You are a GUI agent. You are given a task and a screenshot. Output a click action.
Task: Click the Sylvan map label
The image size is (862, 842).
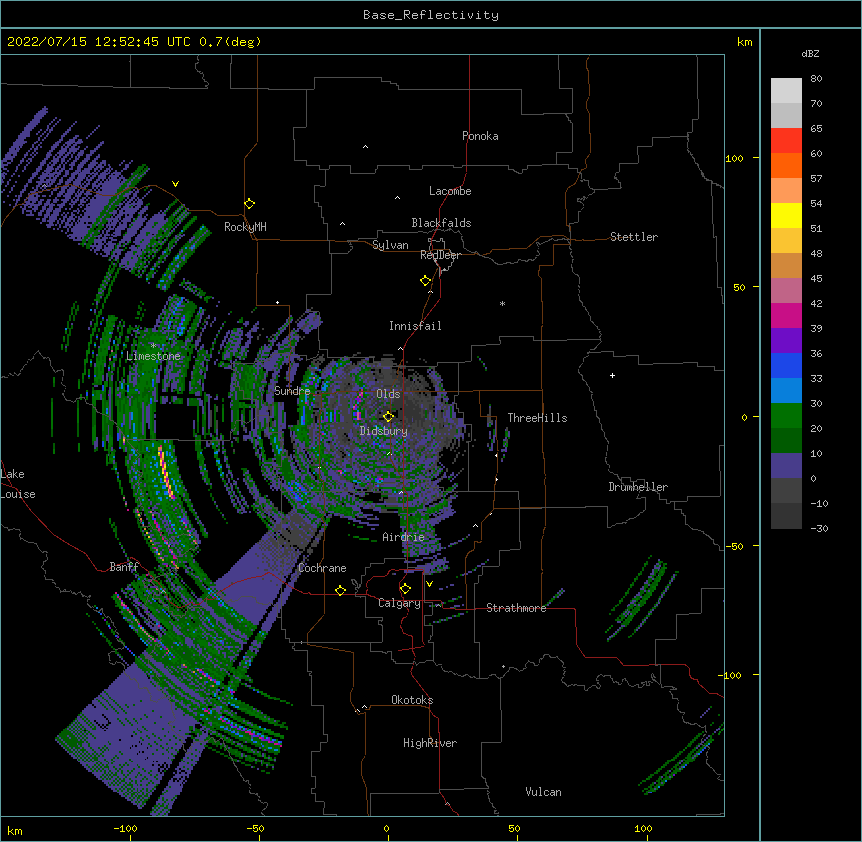coord(390,245)
